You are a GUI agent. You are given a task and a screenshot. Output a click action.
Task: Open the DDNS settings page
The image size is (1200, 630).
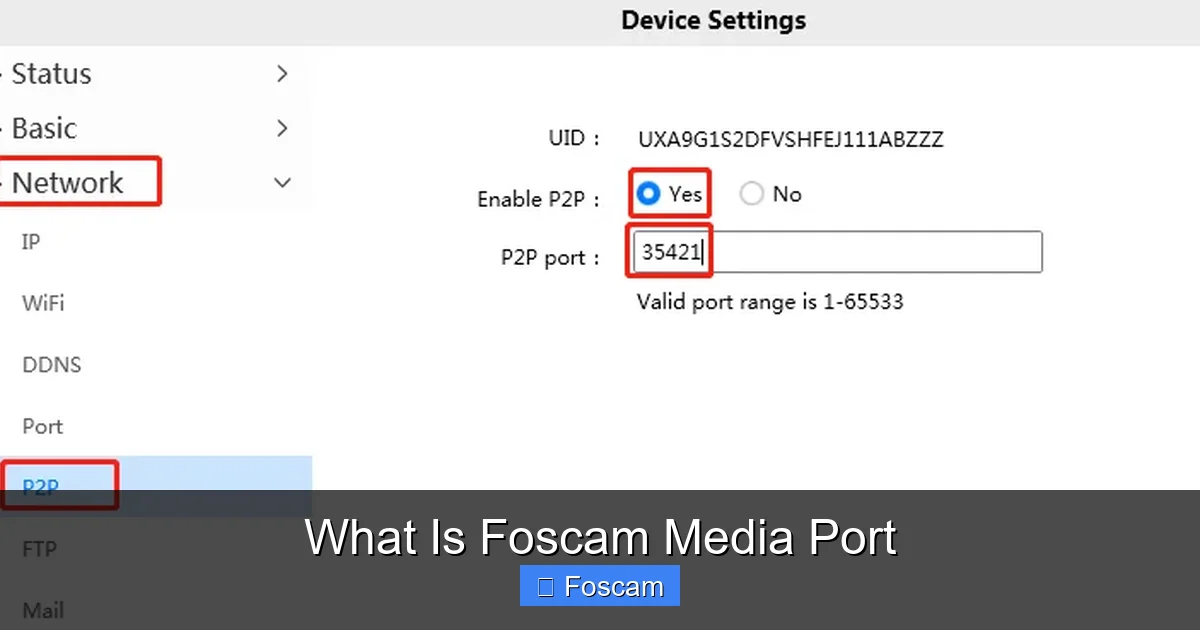[51, 365]
